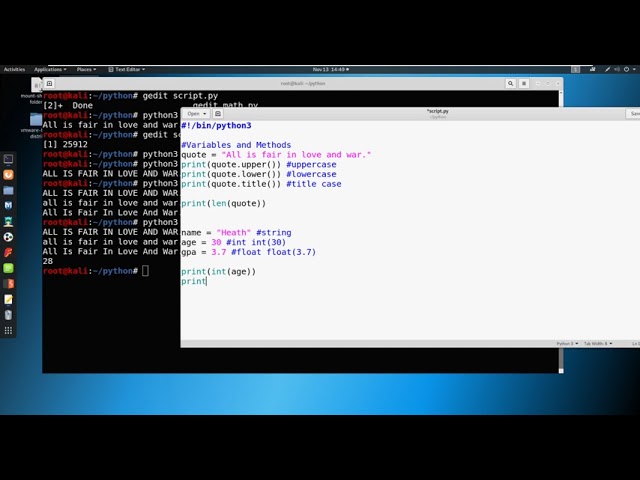Screen dimensions: 640x480
Task: Launch Burp Suite from the dock
Action: 8,175
